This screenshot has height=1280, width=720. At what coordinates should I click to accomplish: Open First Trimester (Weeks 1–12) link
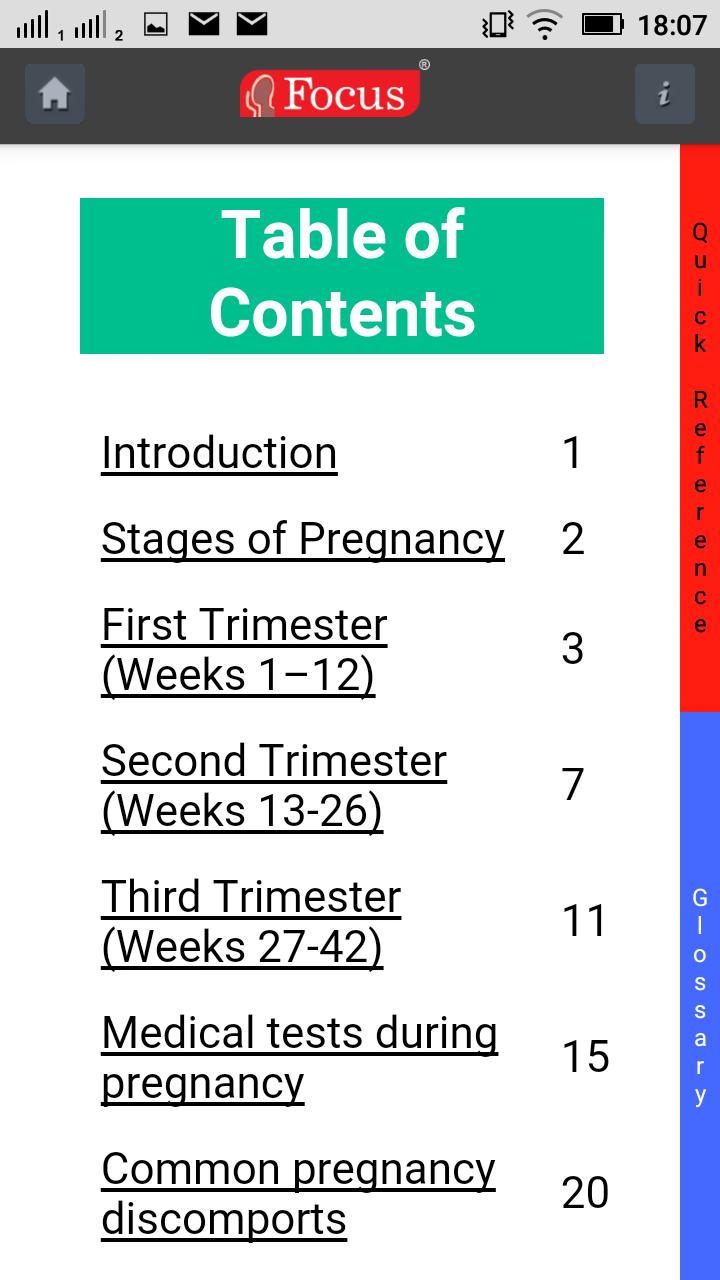(x=244, y=650)
